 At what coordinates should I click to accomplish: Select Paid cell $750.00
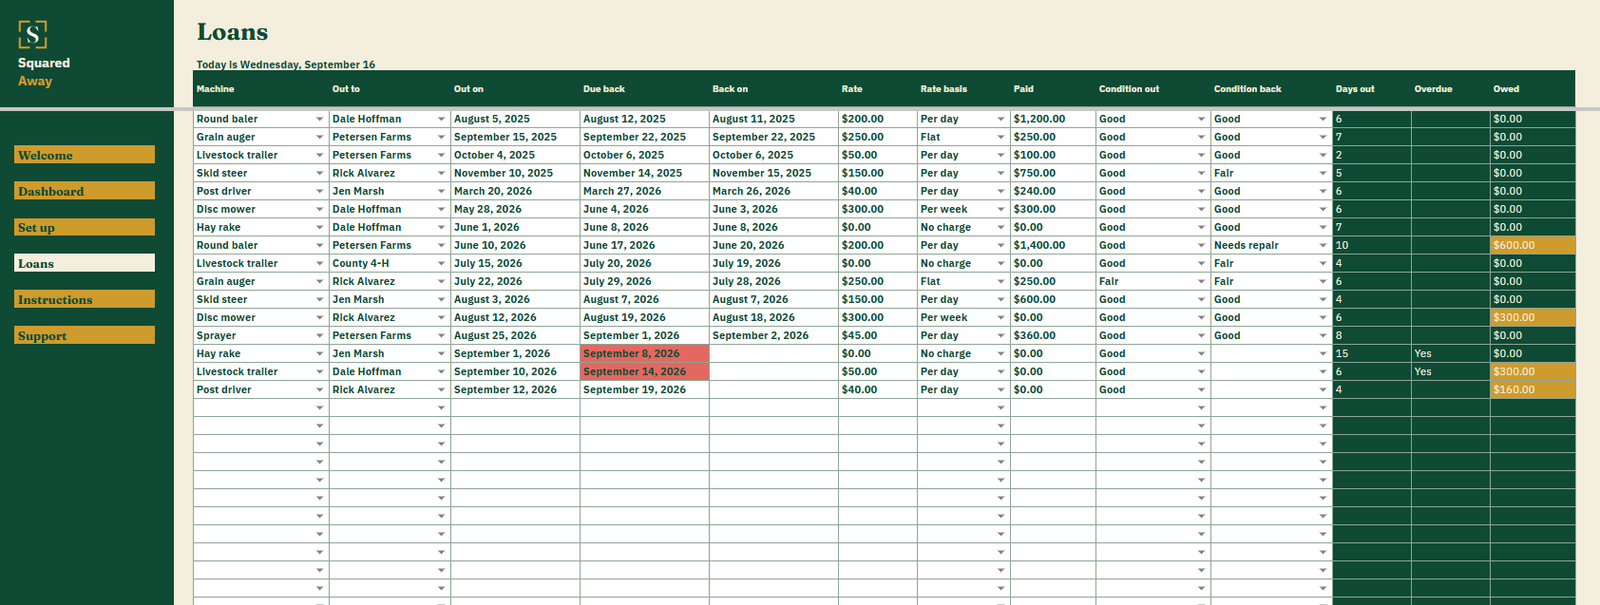[x=1053, y=173]
